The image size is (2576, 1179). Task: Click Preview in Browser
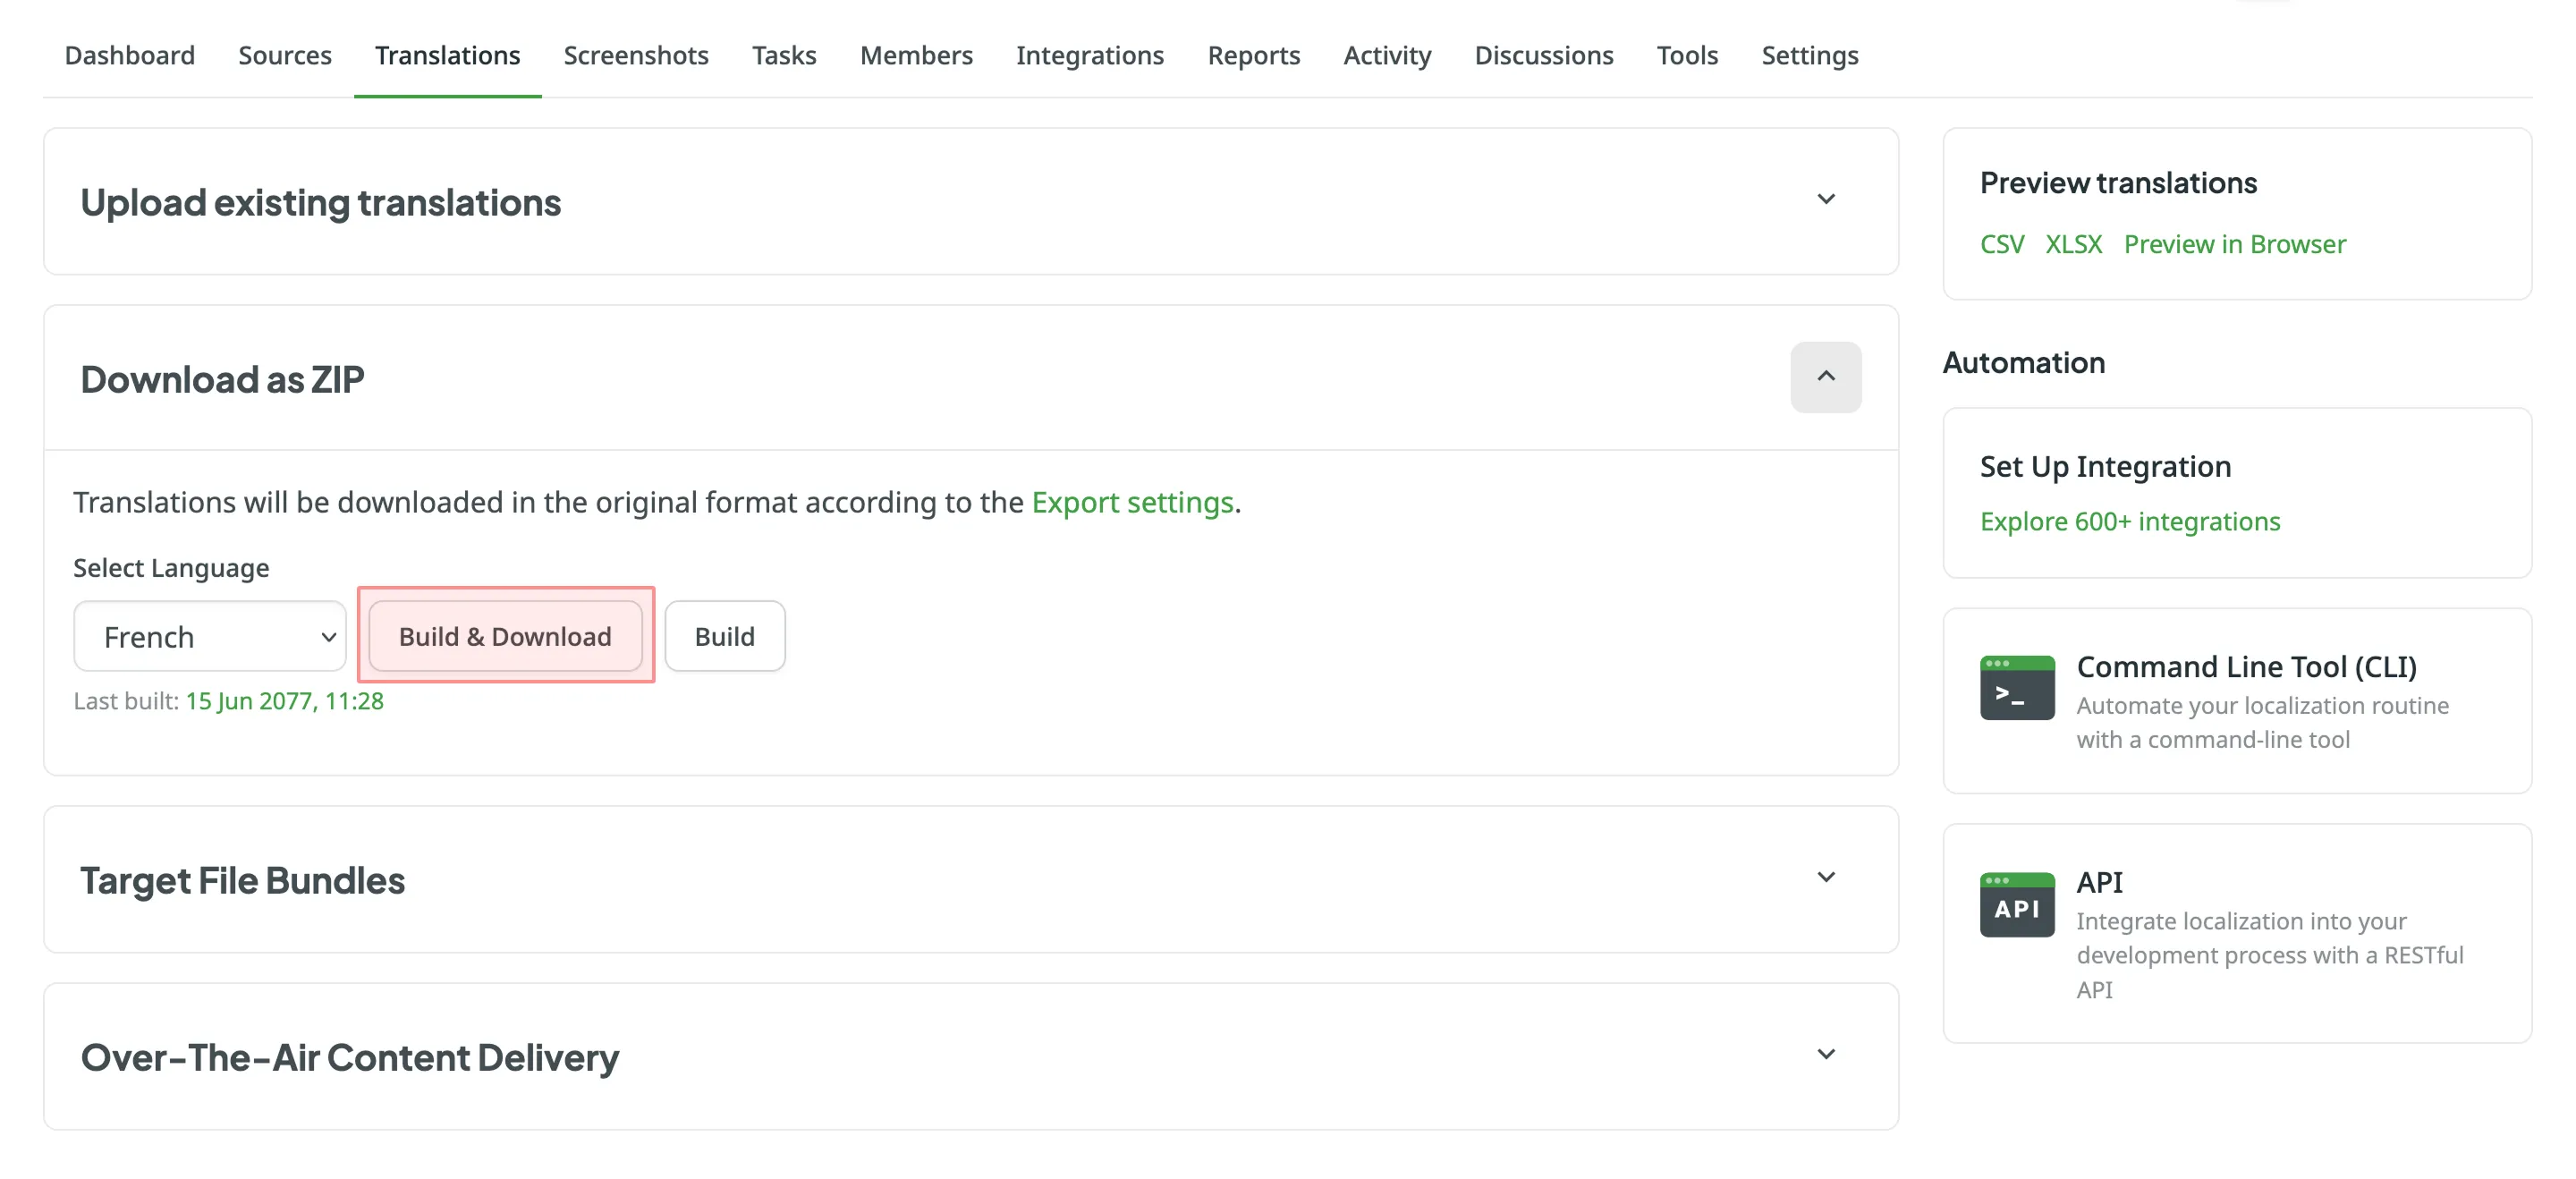[2235, 244]
